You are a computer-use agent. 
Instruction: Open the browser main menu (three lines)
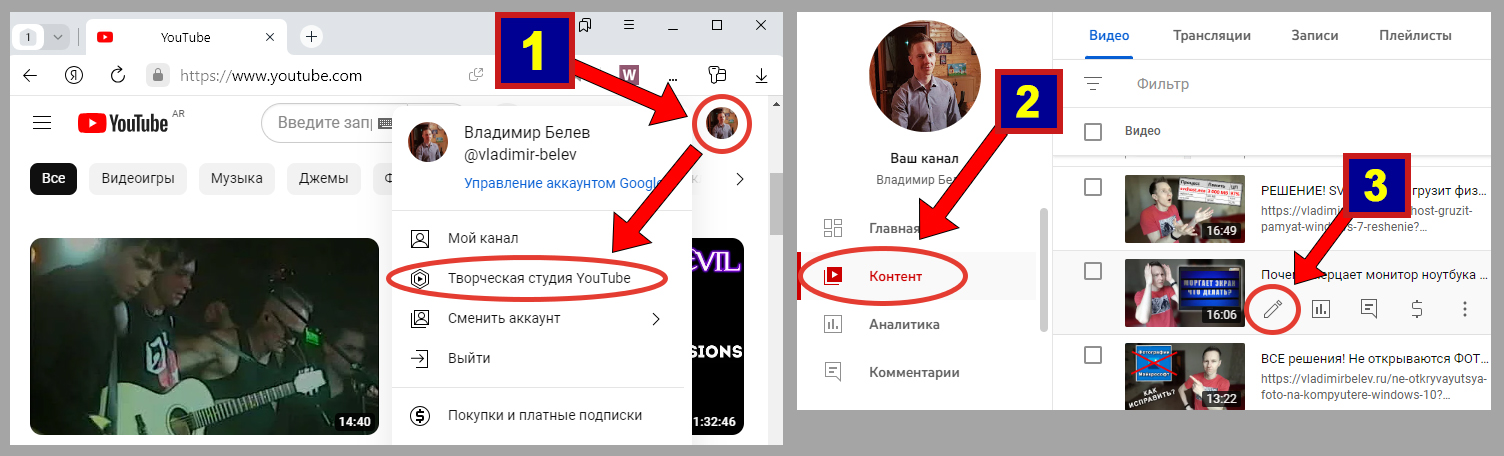[629, 24]
